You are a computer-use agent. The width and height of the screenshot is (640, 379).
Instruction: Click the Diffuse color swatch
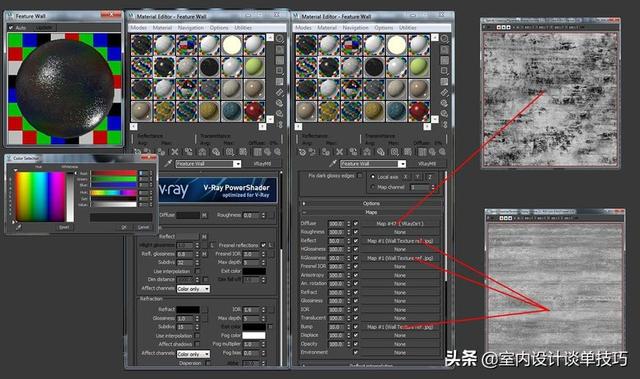(188, 215)
